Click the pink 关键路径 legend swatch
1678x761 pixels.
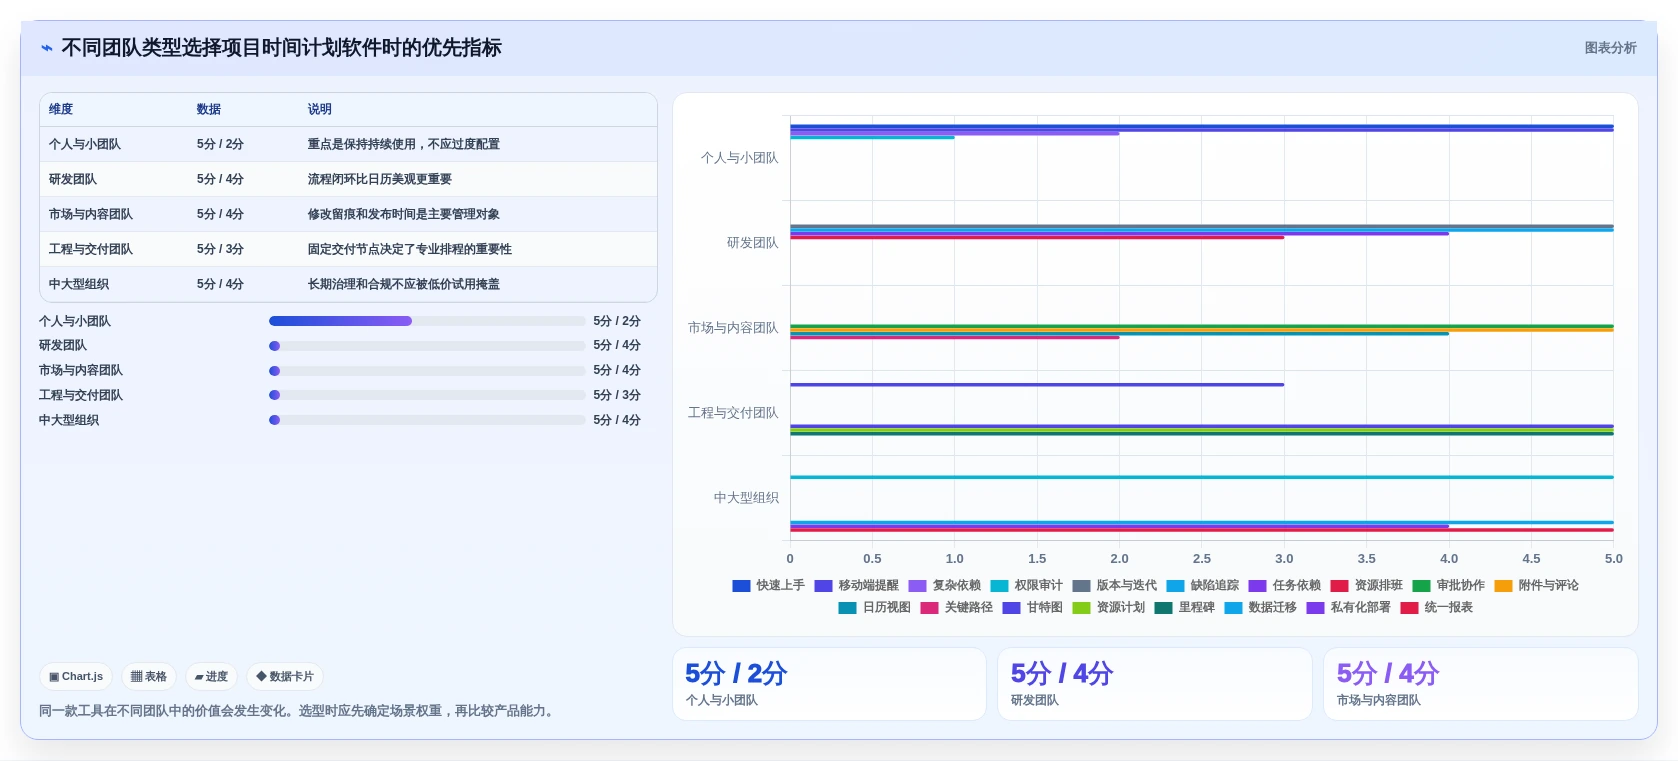pos(929,608)
